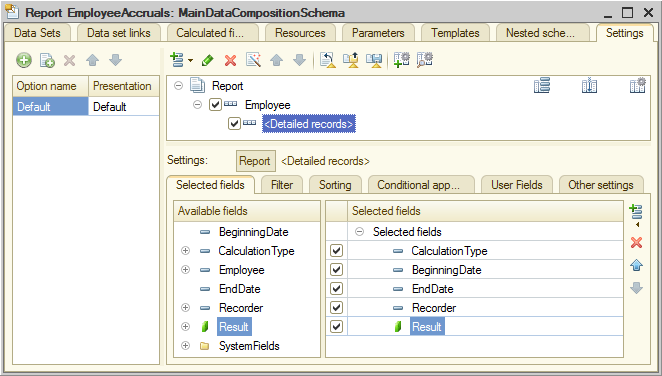
Task: Expand SystemFields folder
Action: (x=185, y=346)
